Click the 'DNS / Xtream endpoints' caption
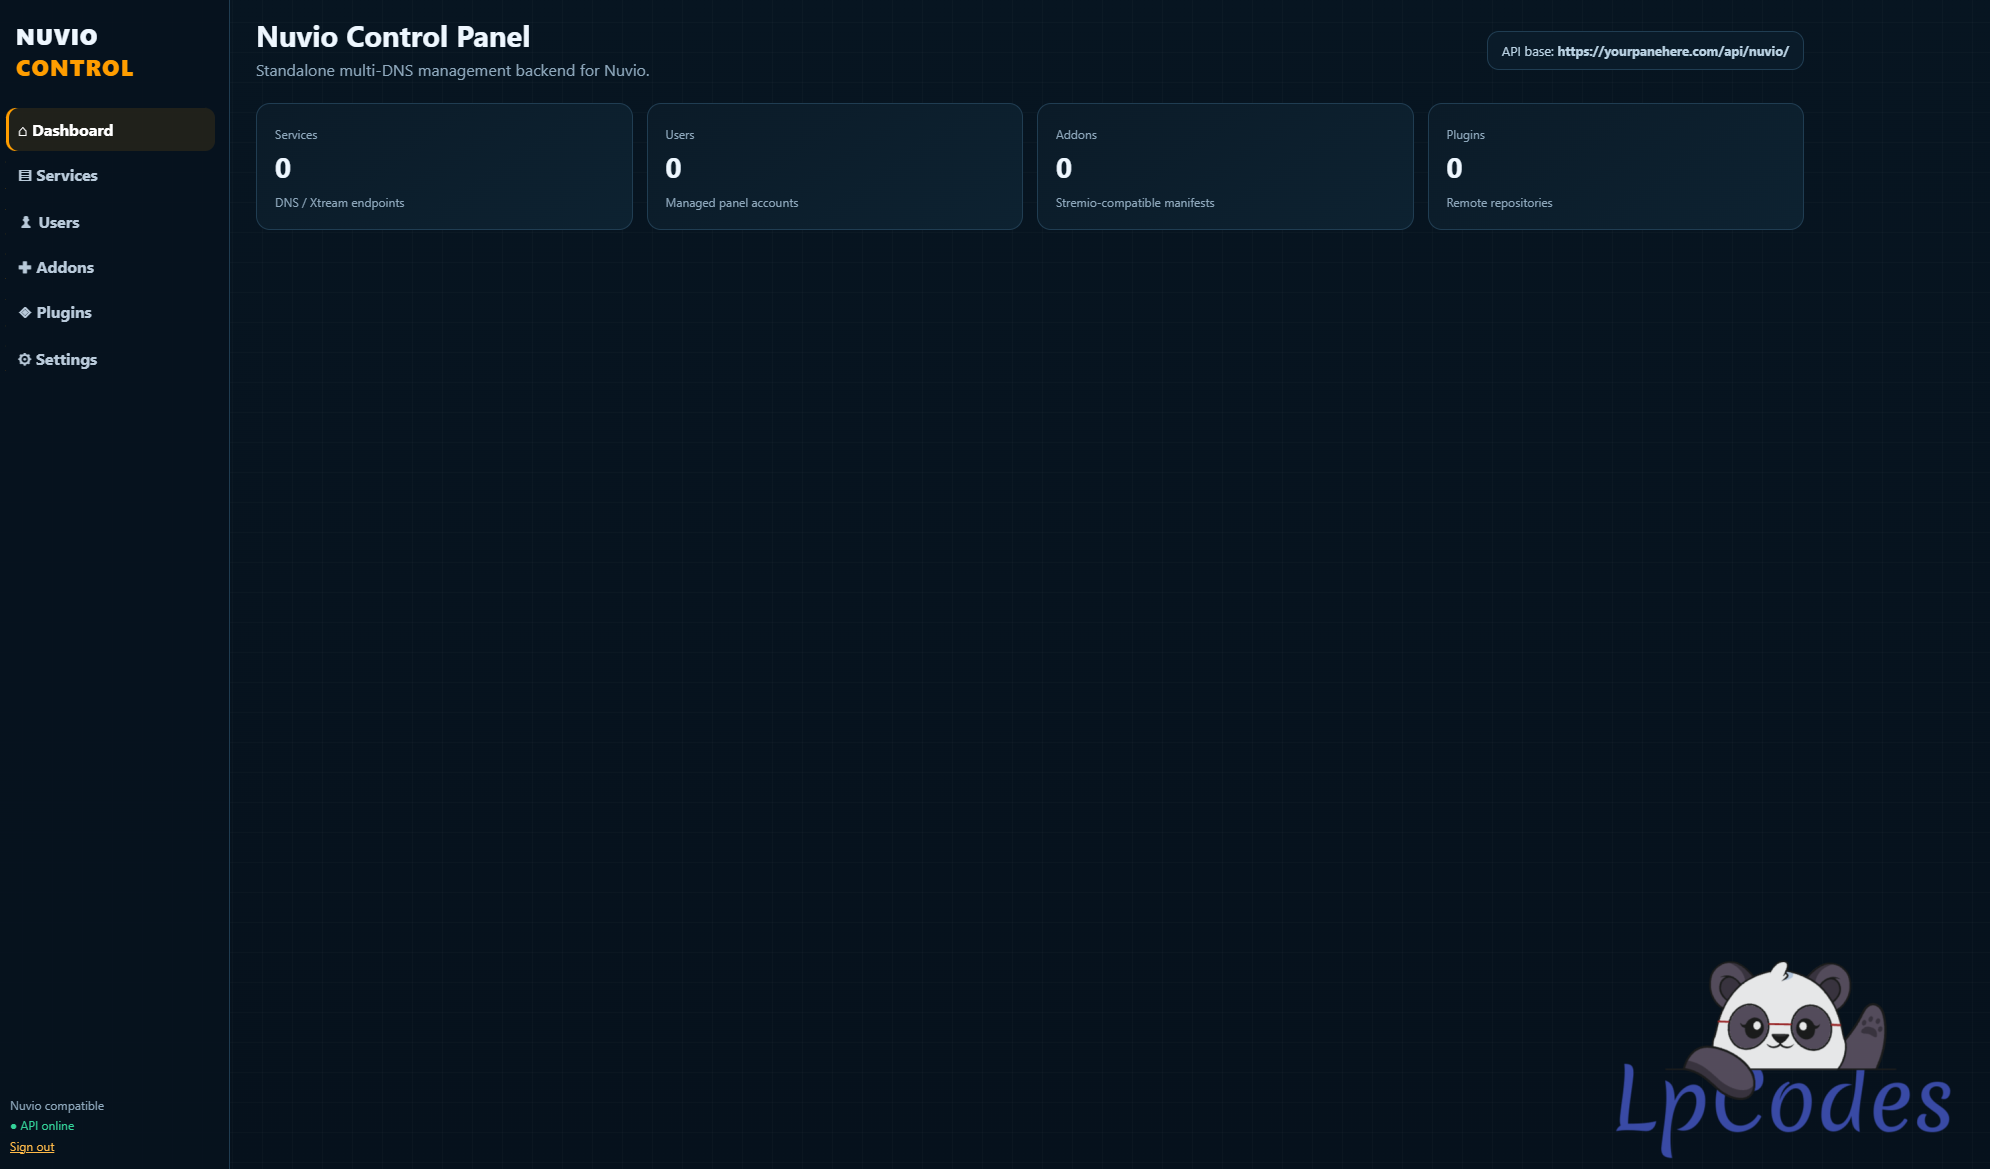This screenshot has width=1990, height=1169. pos(340,203)
